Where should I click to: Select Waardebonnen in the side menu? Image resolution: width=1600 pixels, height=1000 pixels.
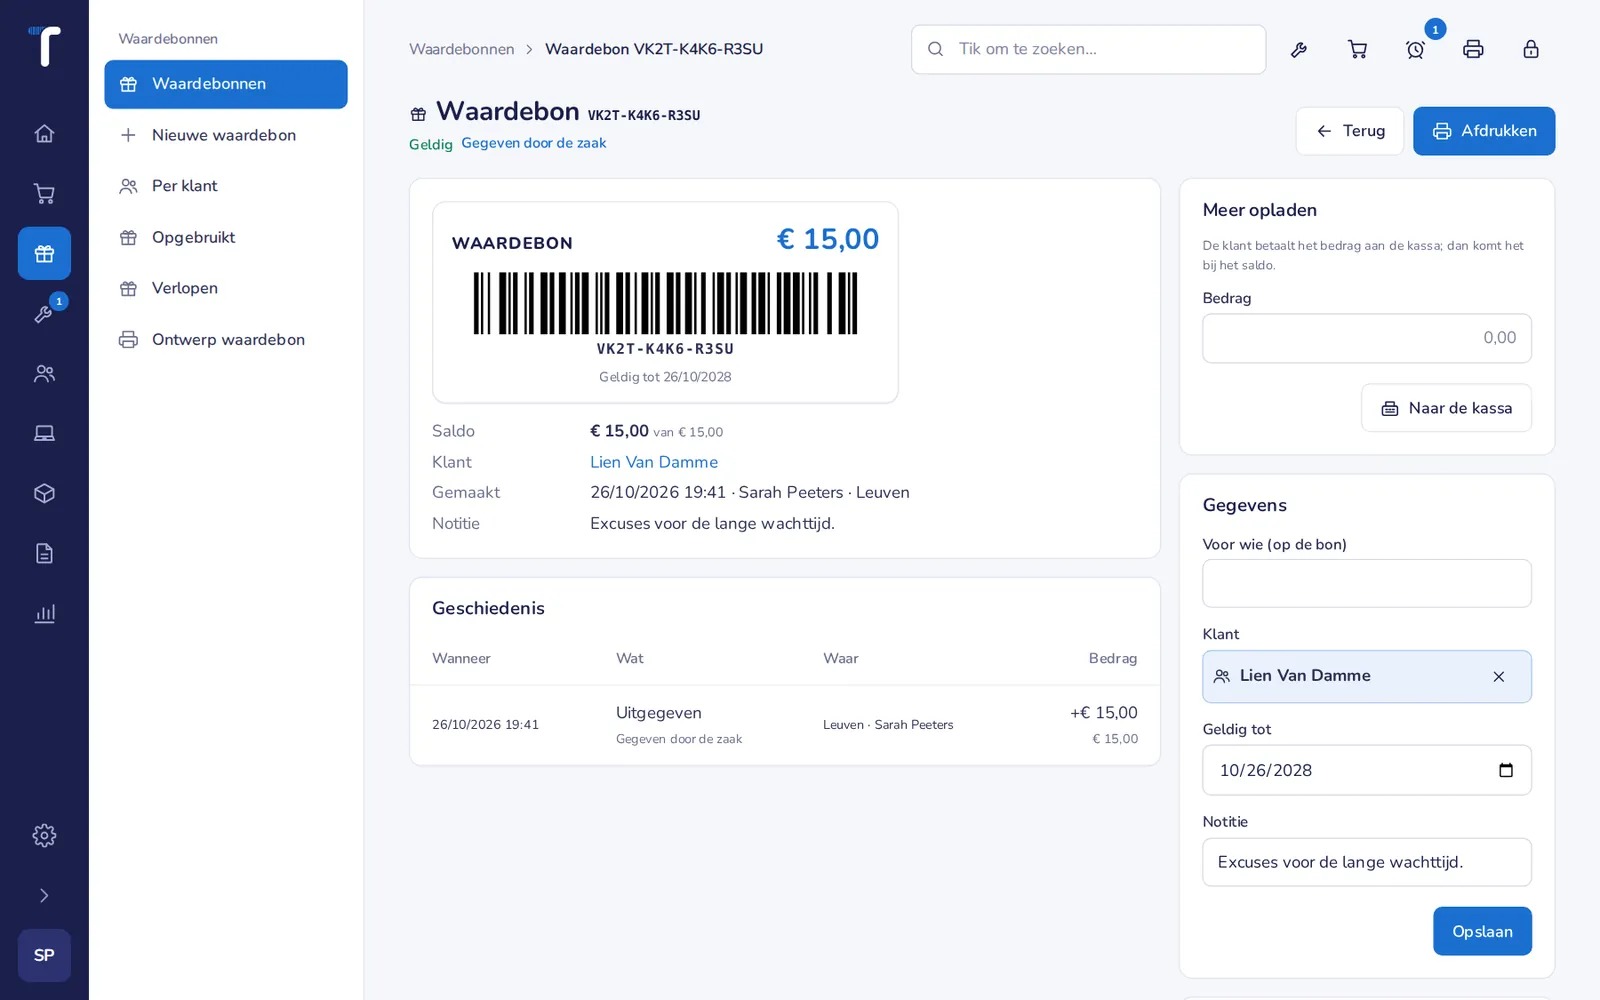226,84
